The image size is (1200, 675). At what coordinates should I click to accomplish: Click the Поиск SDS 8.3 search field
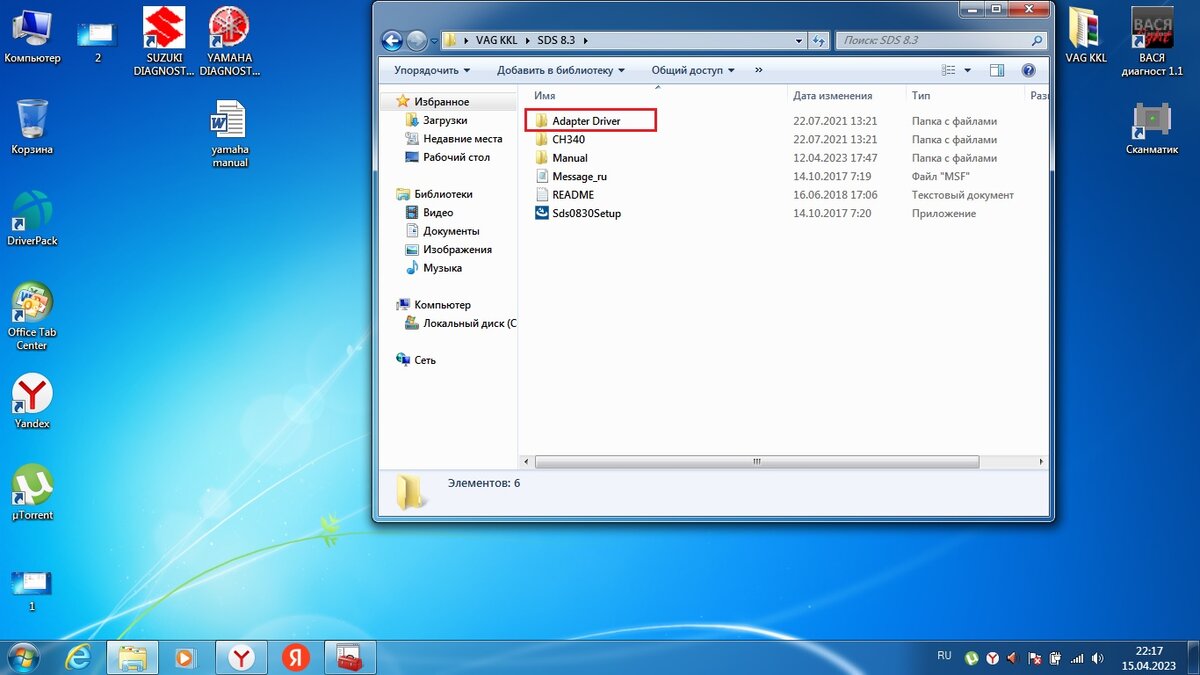tap(935, 40)
